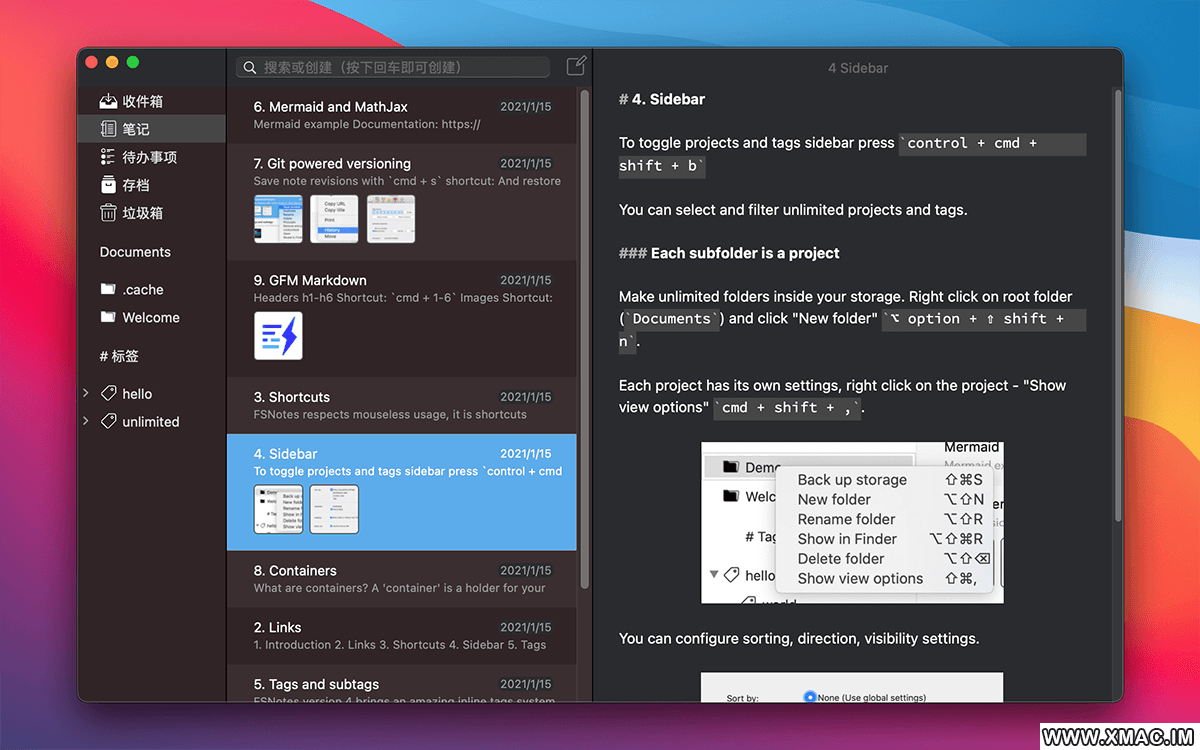This screenshot has height=750, width=1200.
Task: Open '6. Mermaid and MathJax' note
Action: (401, 115)
